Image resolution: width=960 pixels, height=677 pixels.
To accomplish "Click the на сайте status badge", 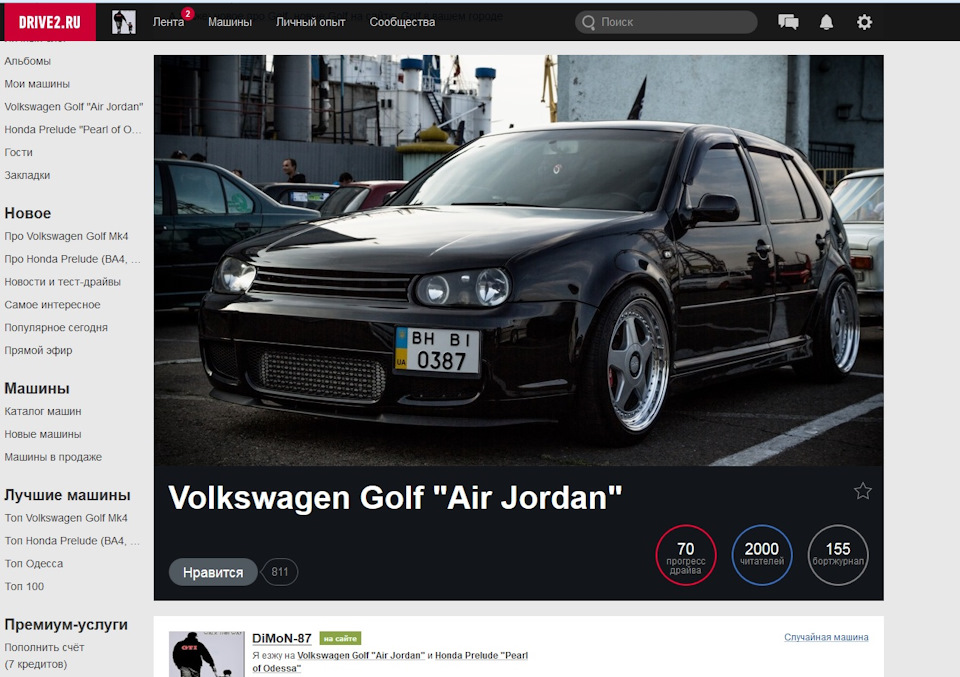I will (x=340, y=638).
